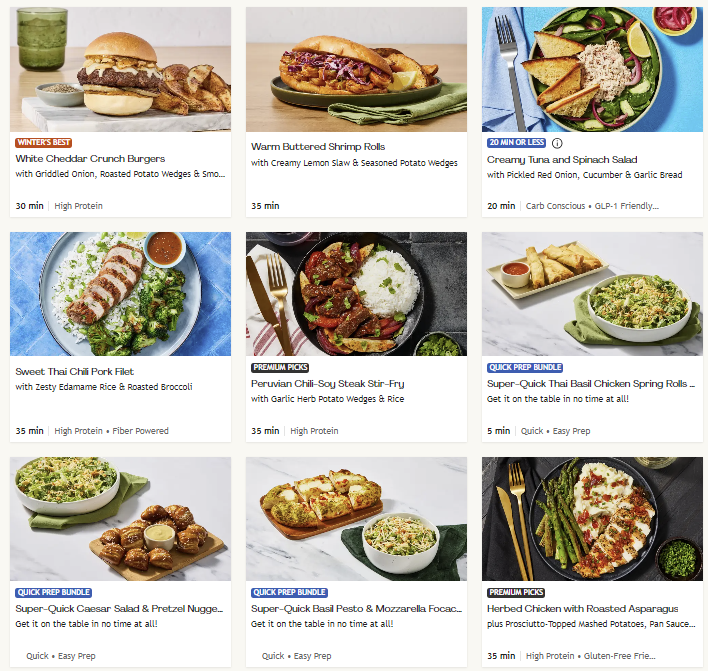Click the WINTER'S BEST badge
This screenshot has height=671, width=708.
(44, 143)
